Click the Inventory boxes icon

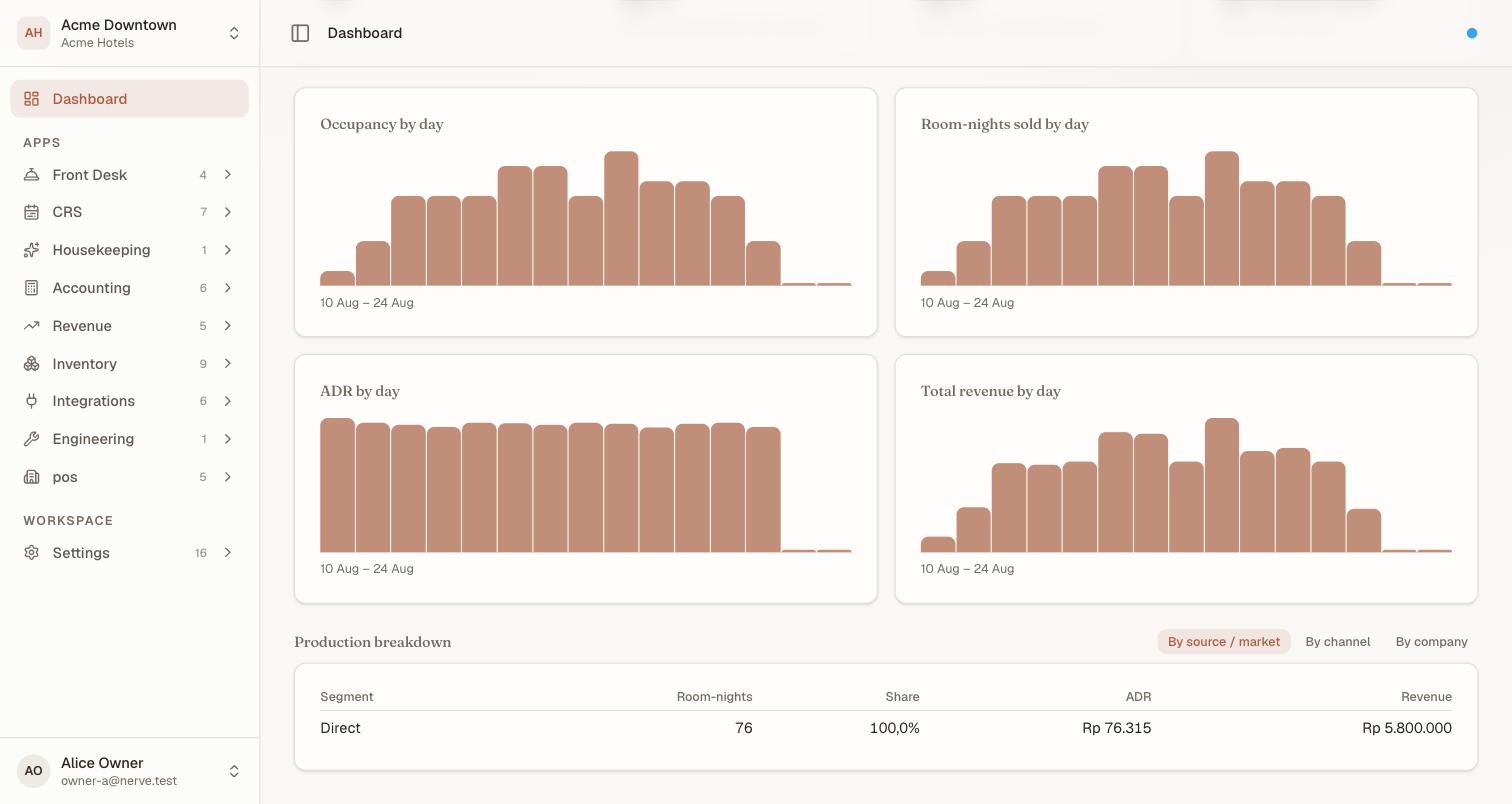click(x=32, y=364)
